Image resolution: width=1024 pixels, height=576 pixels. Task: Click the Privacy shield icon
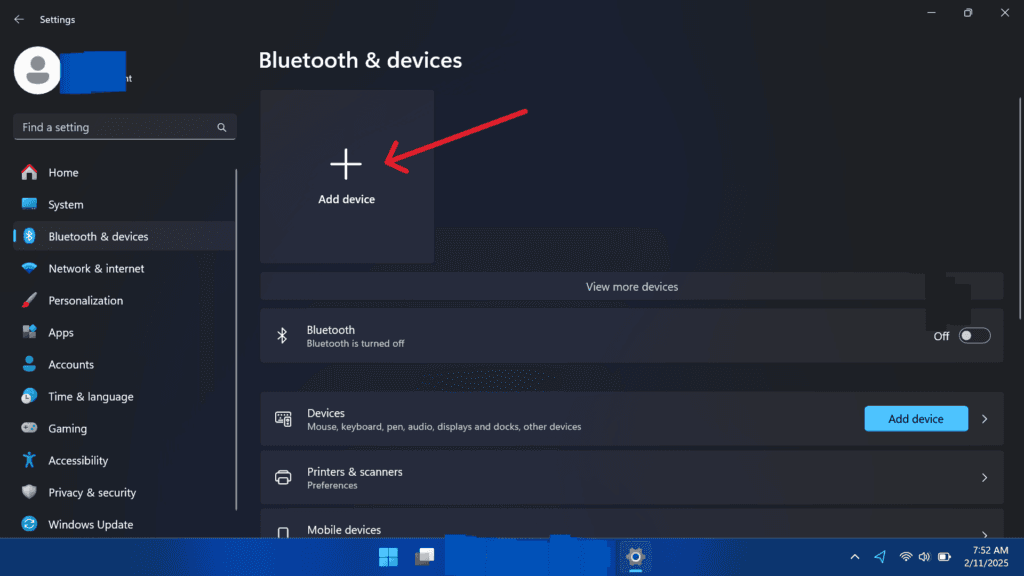point(29,492)
